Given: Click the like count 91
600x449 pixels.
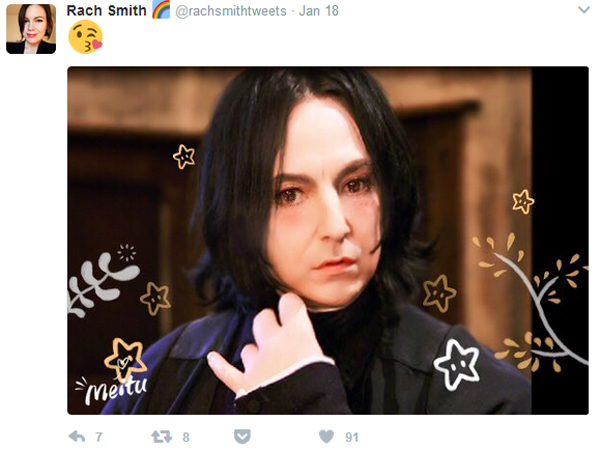Looking at the screenshot, I should (x=352, y=437).
